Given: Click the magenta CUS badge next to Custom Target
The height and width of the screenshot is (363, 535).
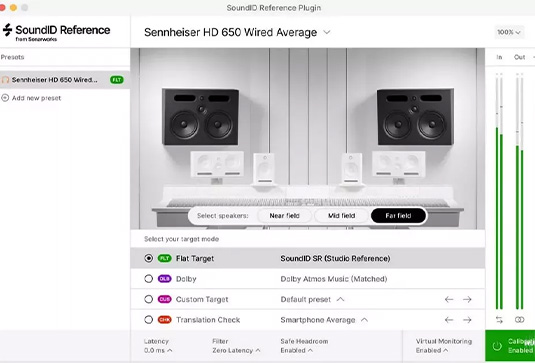Looking at the screenshot, I should [164, 299].
